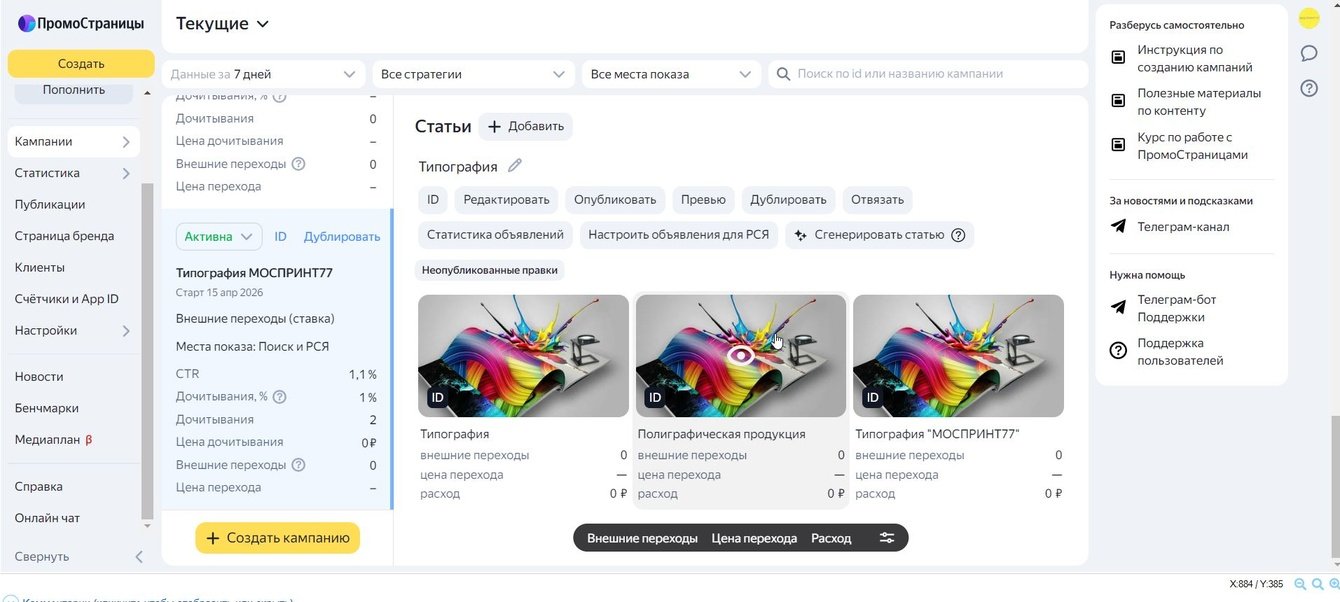
Task: Open Публикации in sidebar
Action: coord(50,204)
